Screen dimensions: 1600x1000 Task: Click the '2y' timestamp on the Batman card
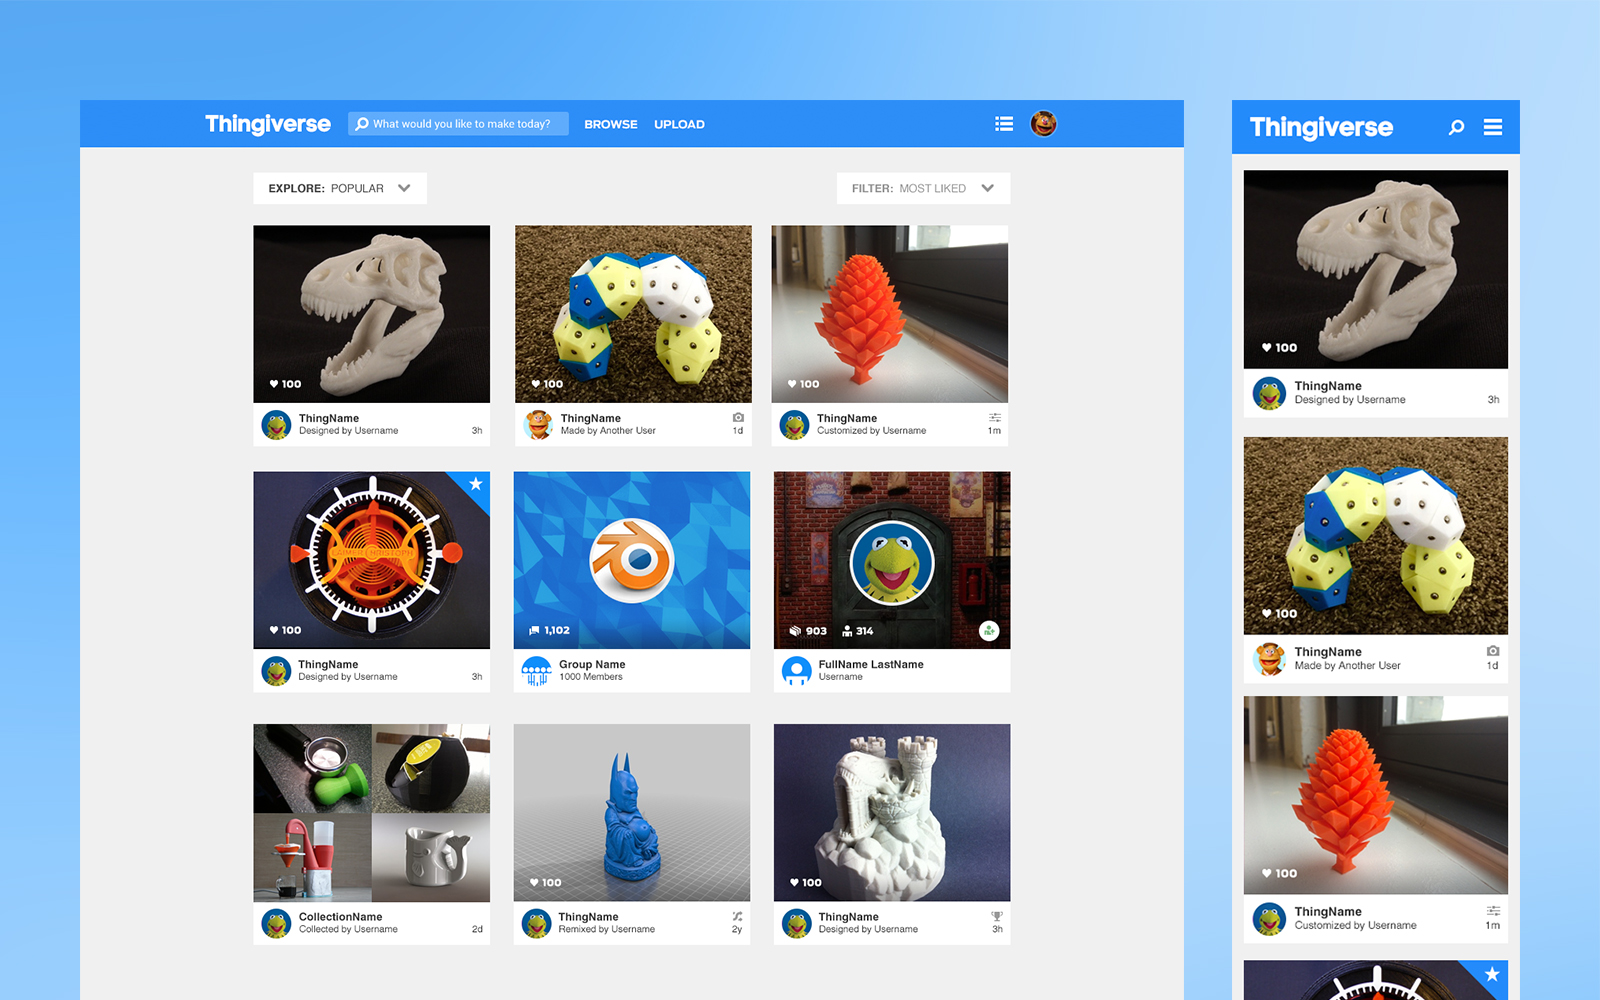click(737, 929)
